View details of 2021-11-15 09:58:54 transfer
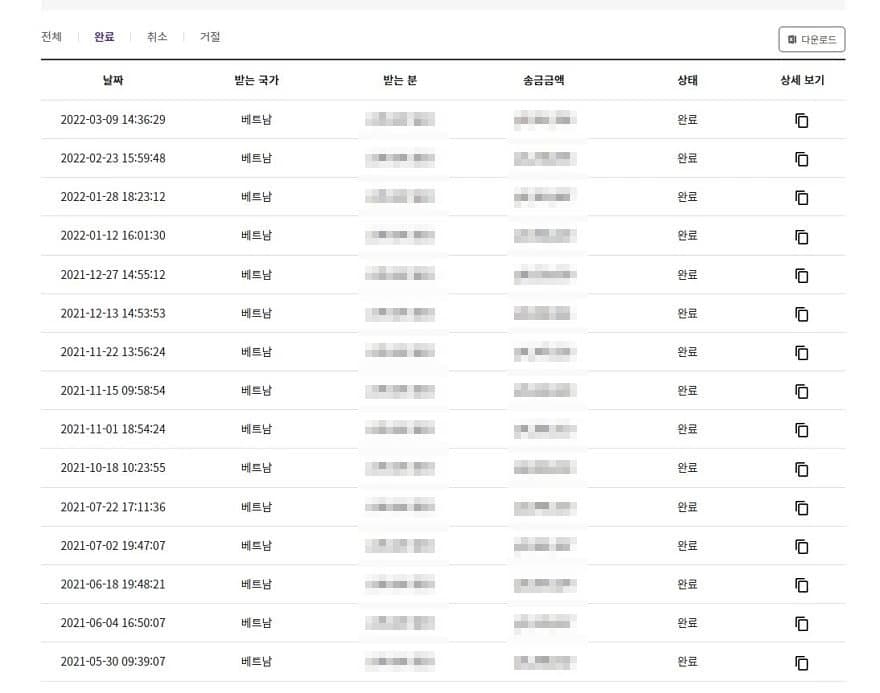This screenshot has height=693, width=880. pyautogui.click(x=801, y=391)
